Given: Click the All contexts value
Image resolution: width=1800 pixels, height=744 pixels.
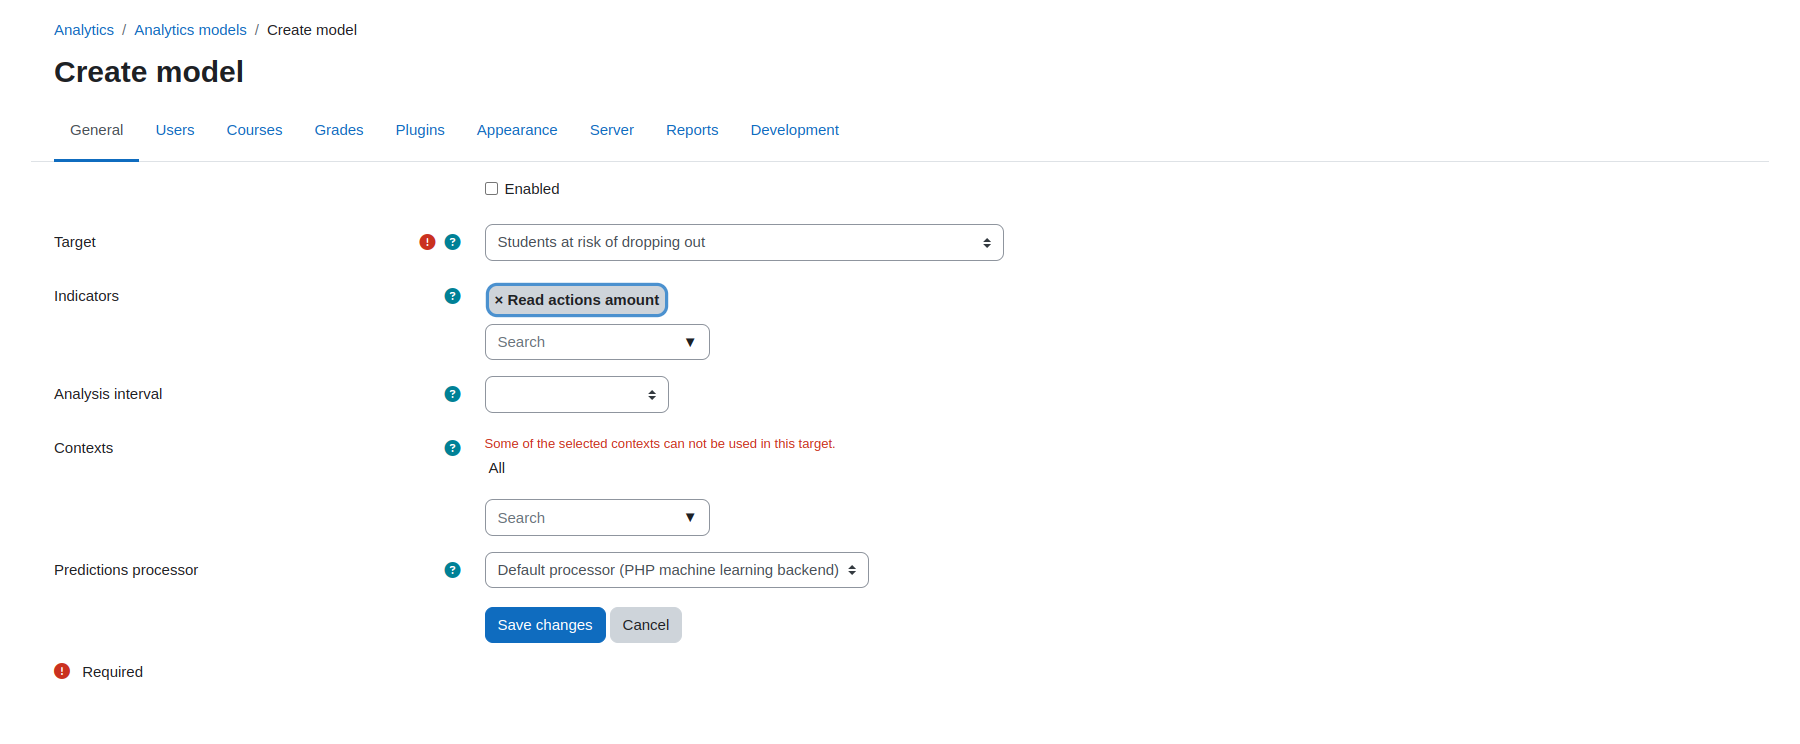Looking at the screenshot, I should click(x=497, y=468).
